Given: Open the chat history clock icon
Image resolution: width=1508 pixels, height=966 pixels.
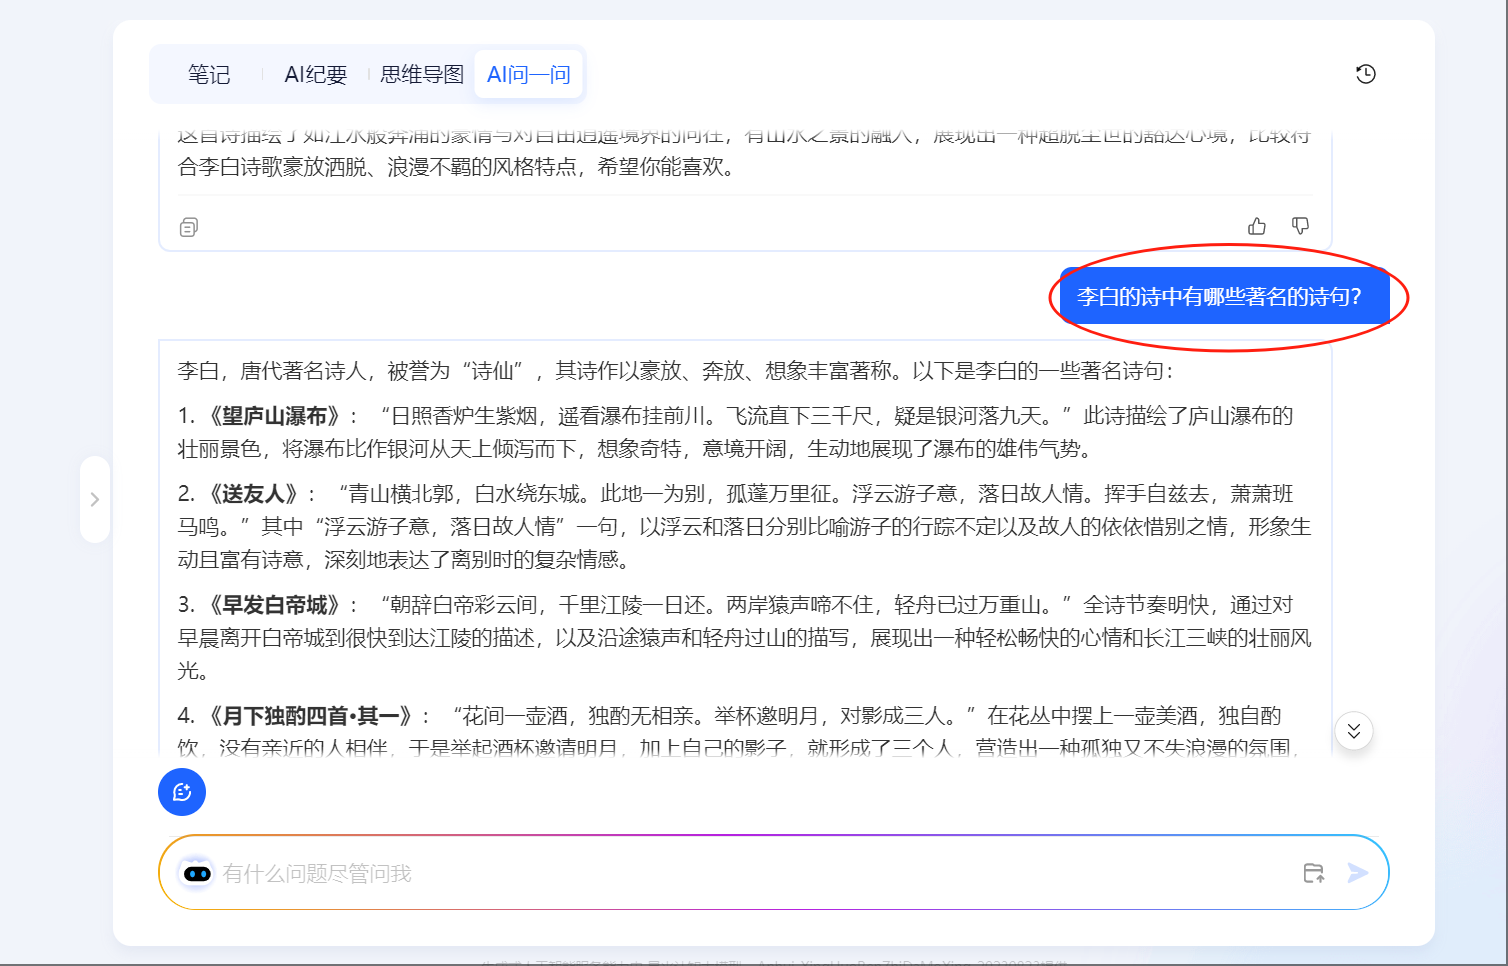Looking at the screenshot, I should click(x=1365, y=74).
